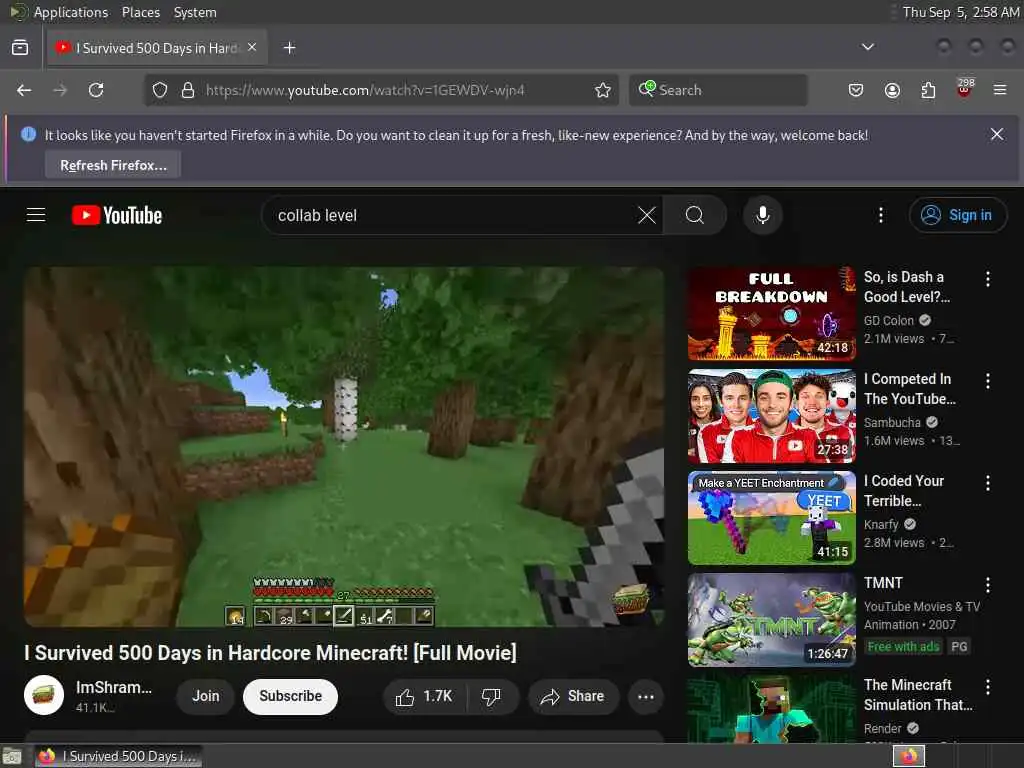1024x768 pixels.
Task: Dismiss the Refresh Firefox notification bar
Action: point(997,134)
